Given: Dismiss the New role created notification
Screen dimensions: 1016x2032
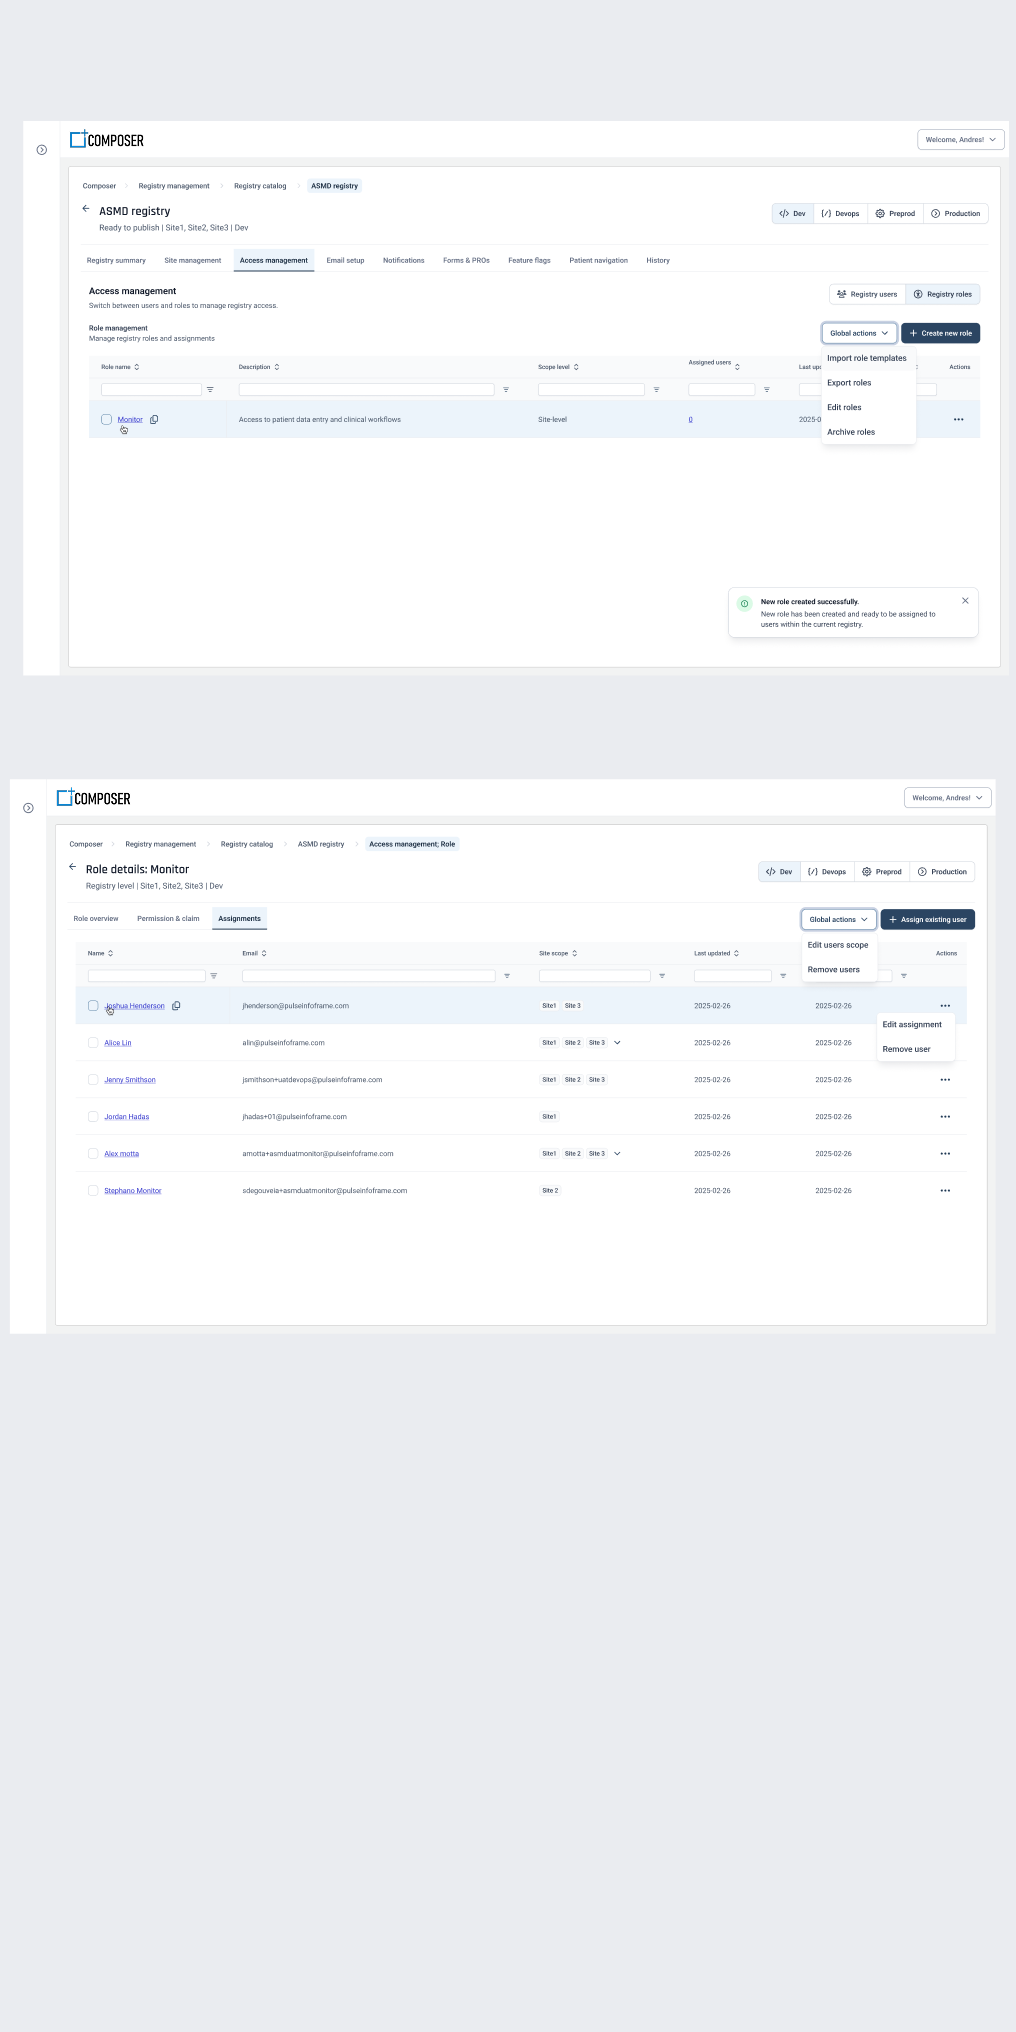Looking at the screenshot, I should (x=965, y=601).
